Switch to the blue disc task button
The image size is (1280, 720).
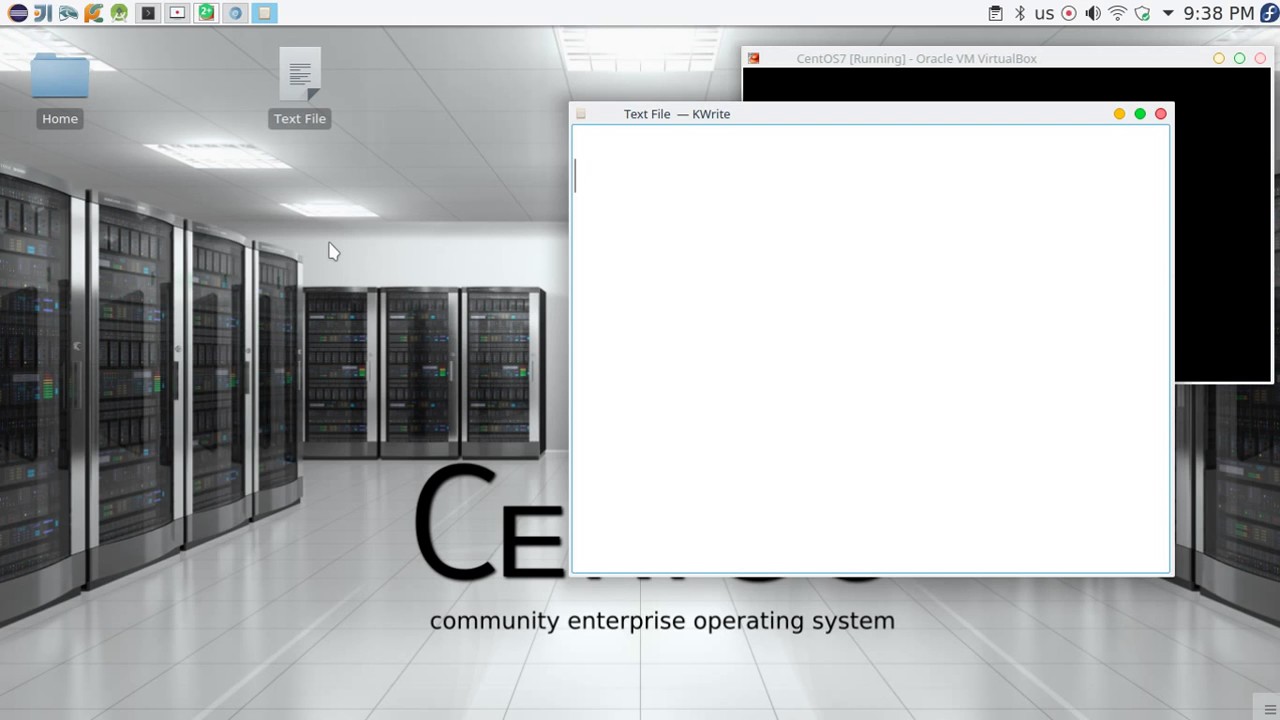235,13
